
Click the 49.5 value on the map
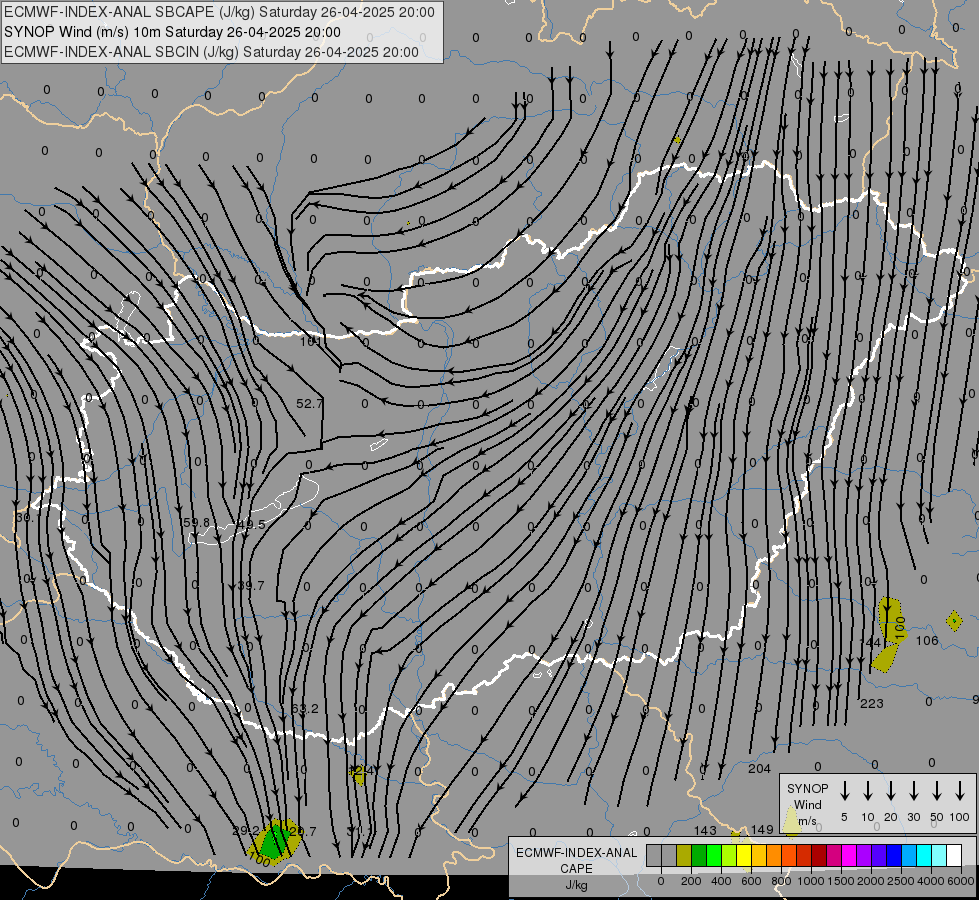pos(252,525)
